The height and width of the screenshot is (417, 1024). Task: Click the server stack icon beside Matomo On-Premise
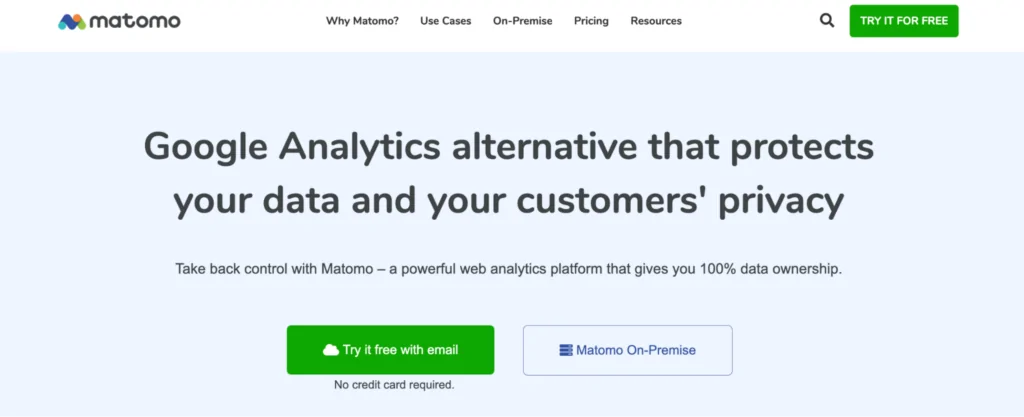pyautogui.click(x=566, y=350)
